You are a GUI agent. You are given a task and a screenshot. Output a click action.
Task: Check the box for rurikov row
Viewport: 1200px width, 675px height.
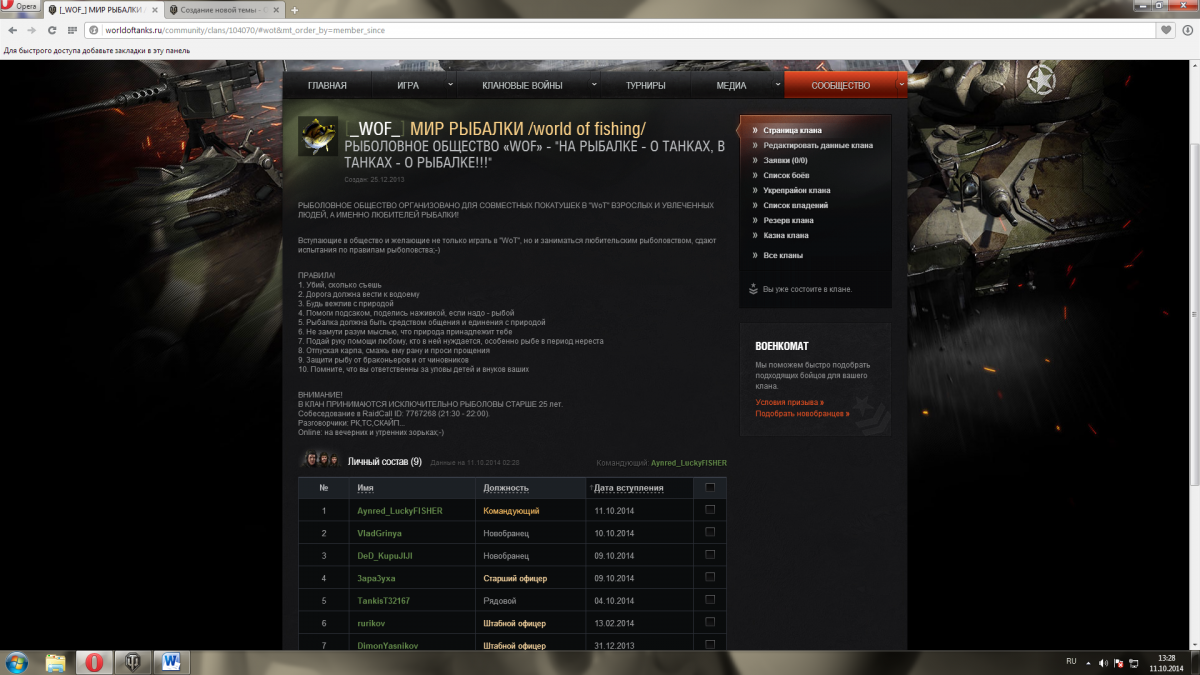point(710,622)
